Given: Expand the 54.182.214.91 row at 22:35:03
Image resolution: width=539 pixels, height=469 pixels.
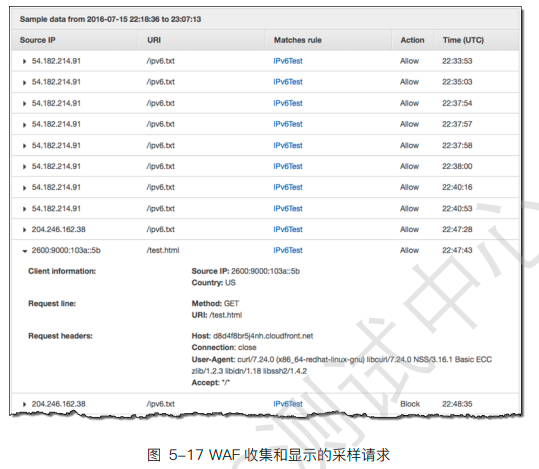Looking at the screenshot, I should (24, 83).
